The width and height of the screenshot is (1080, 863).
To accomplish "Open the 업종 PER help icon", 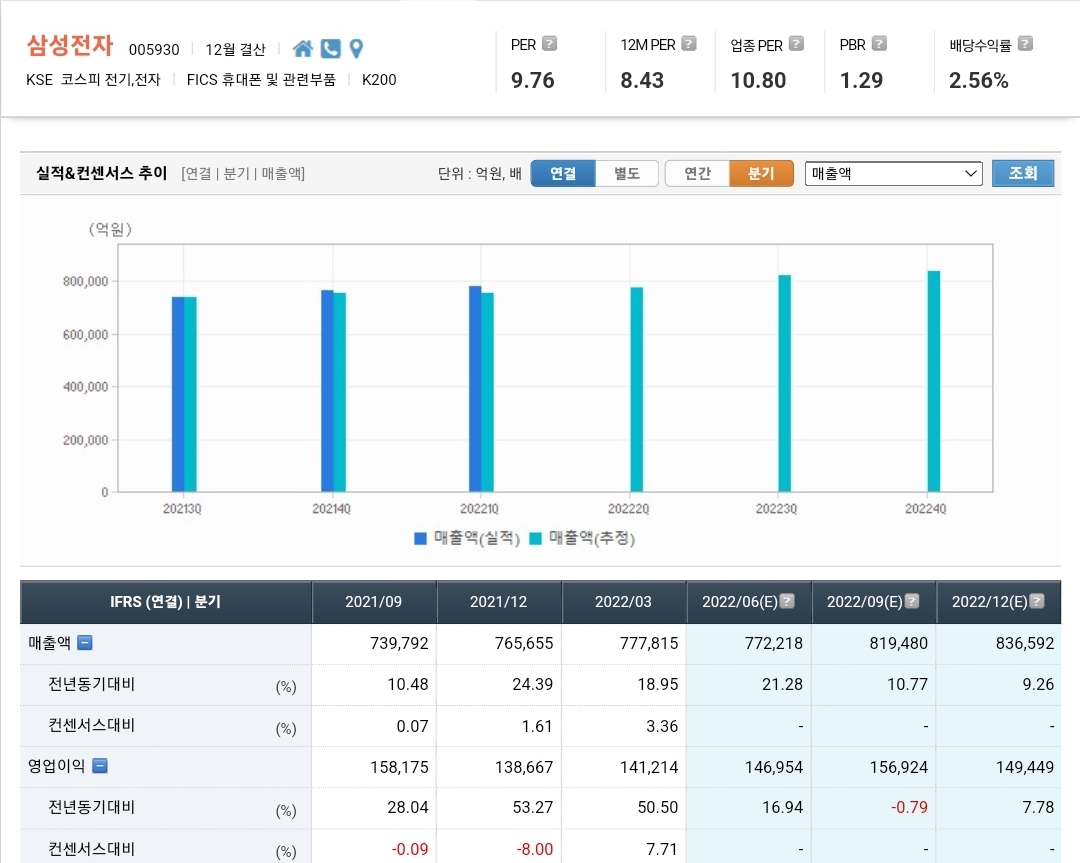I will point(796,43).
